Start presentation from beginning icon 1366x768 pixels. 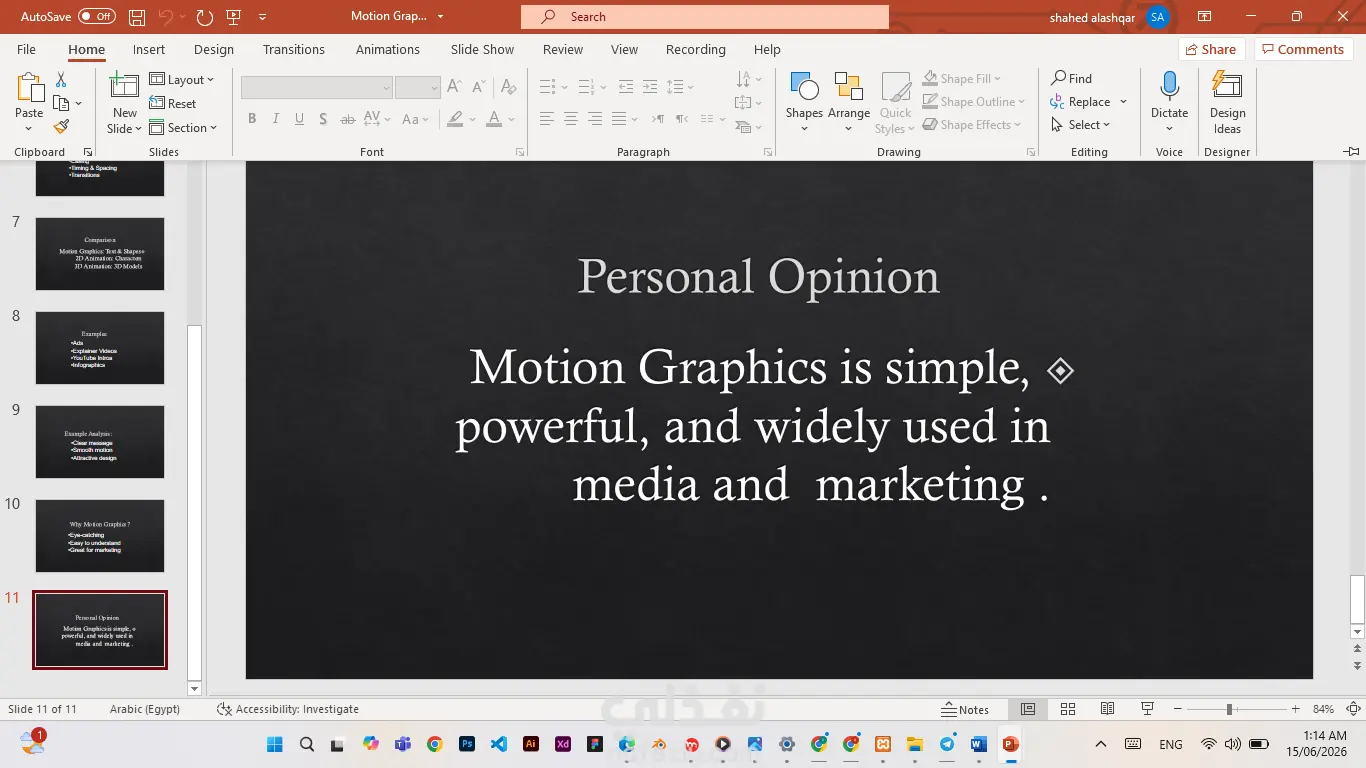point(234,17)
